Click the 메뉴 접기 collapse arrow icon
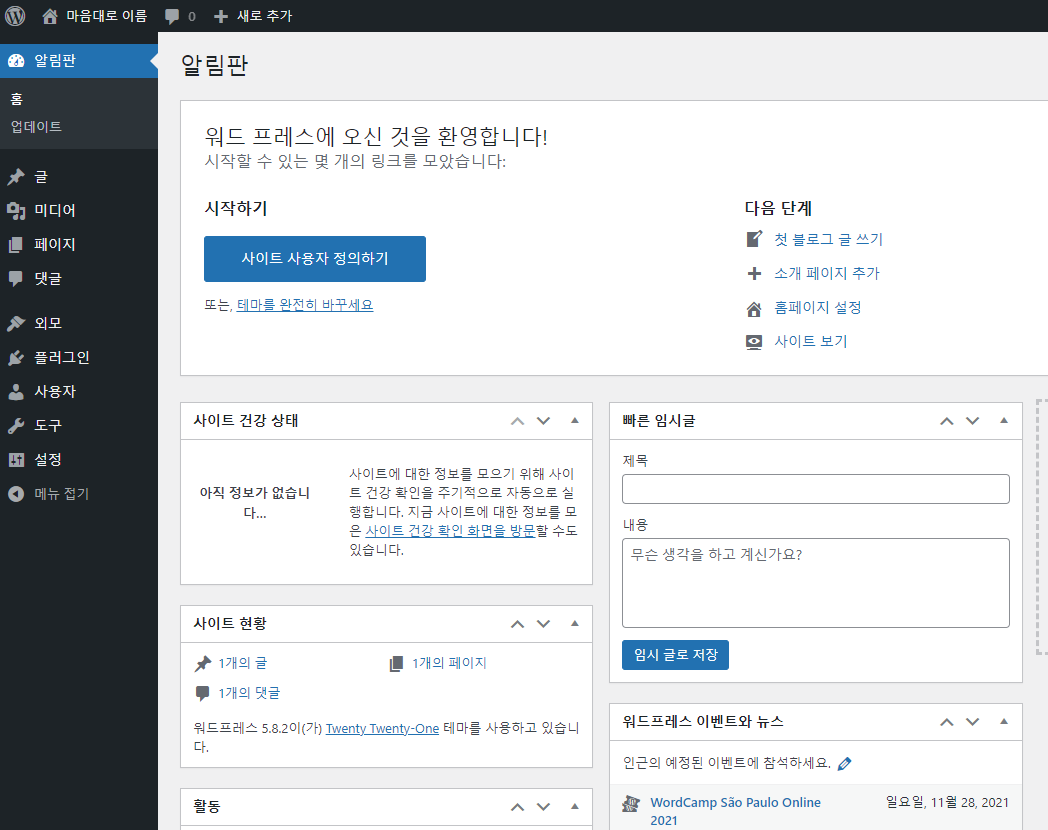 [x=16, y=494]
